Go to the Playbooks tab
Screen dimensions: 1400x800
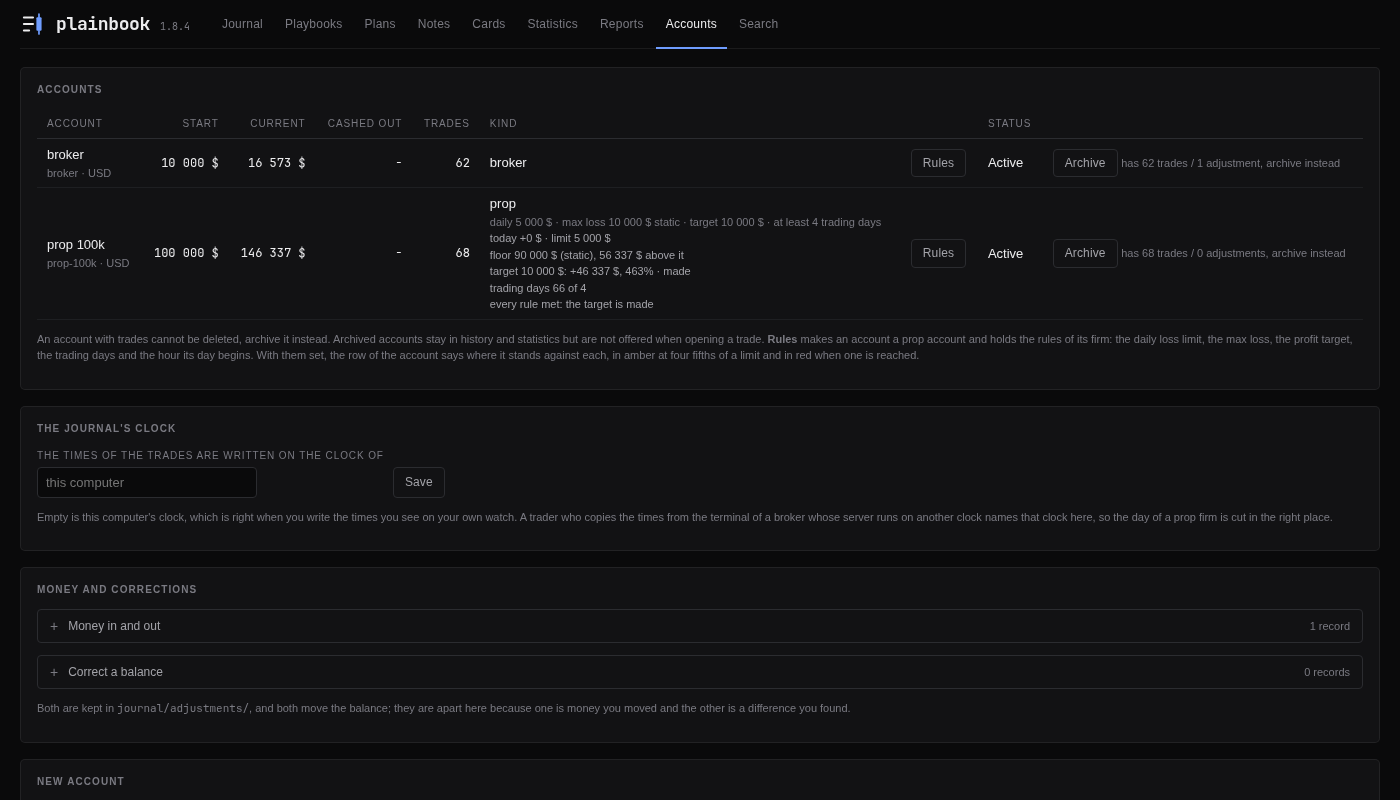click(313, 24)
